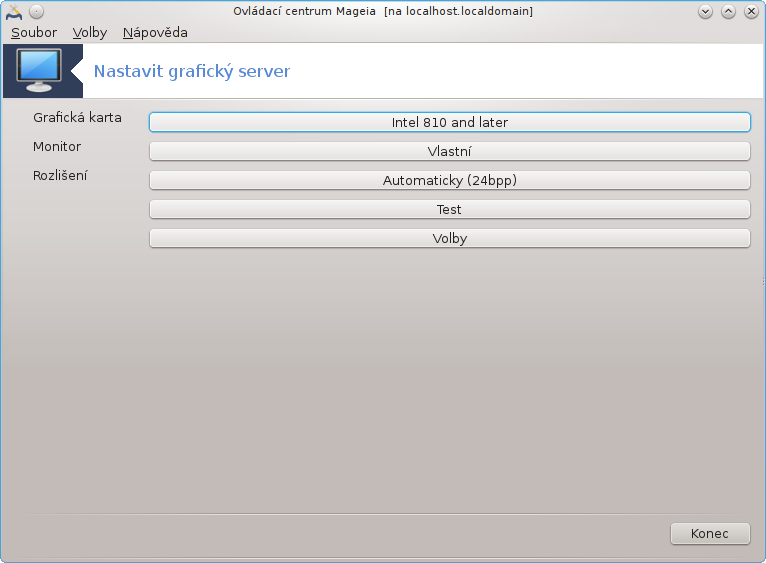
Task: Click the Intel 810 and later button
Action: pyautogui.click(x=449, y=122)
